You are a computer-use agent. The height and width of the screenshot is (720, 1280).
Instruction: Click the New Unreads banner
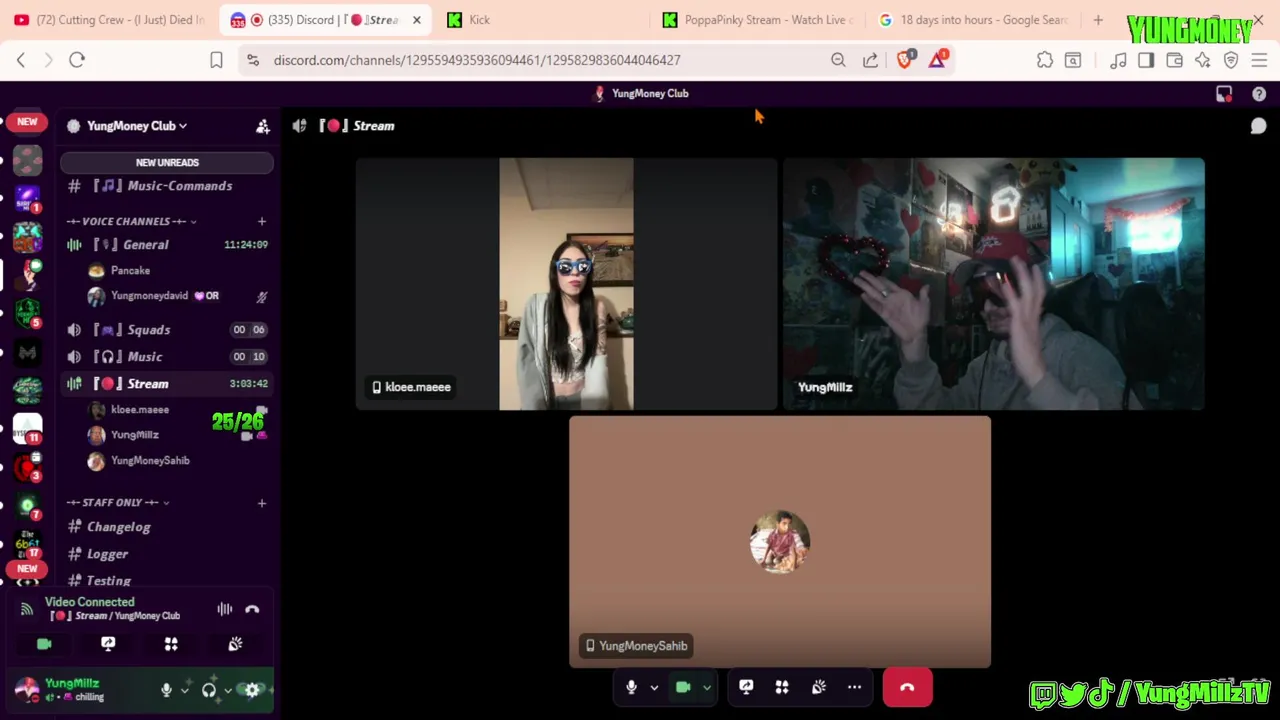click(167, 162)
